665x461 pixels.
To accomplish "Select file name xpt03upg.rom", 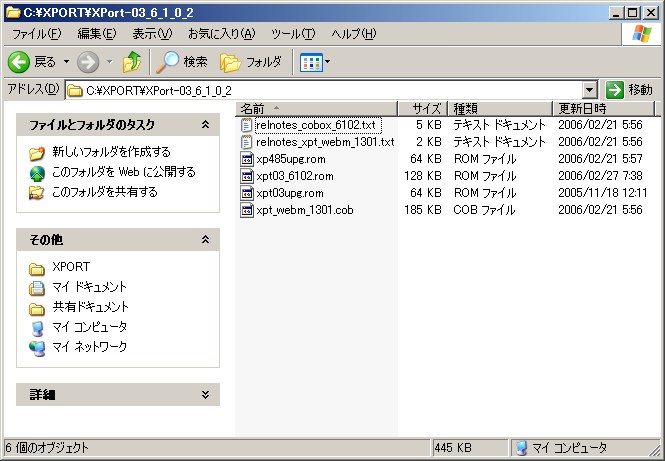I will [x=290, y=193].
